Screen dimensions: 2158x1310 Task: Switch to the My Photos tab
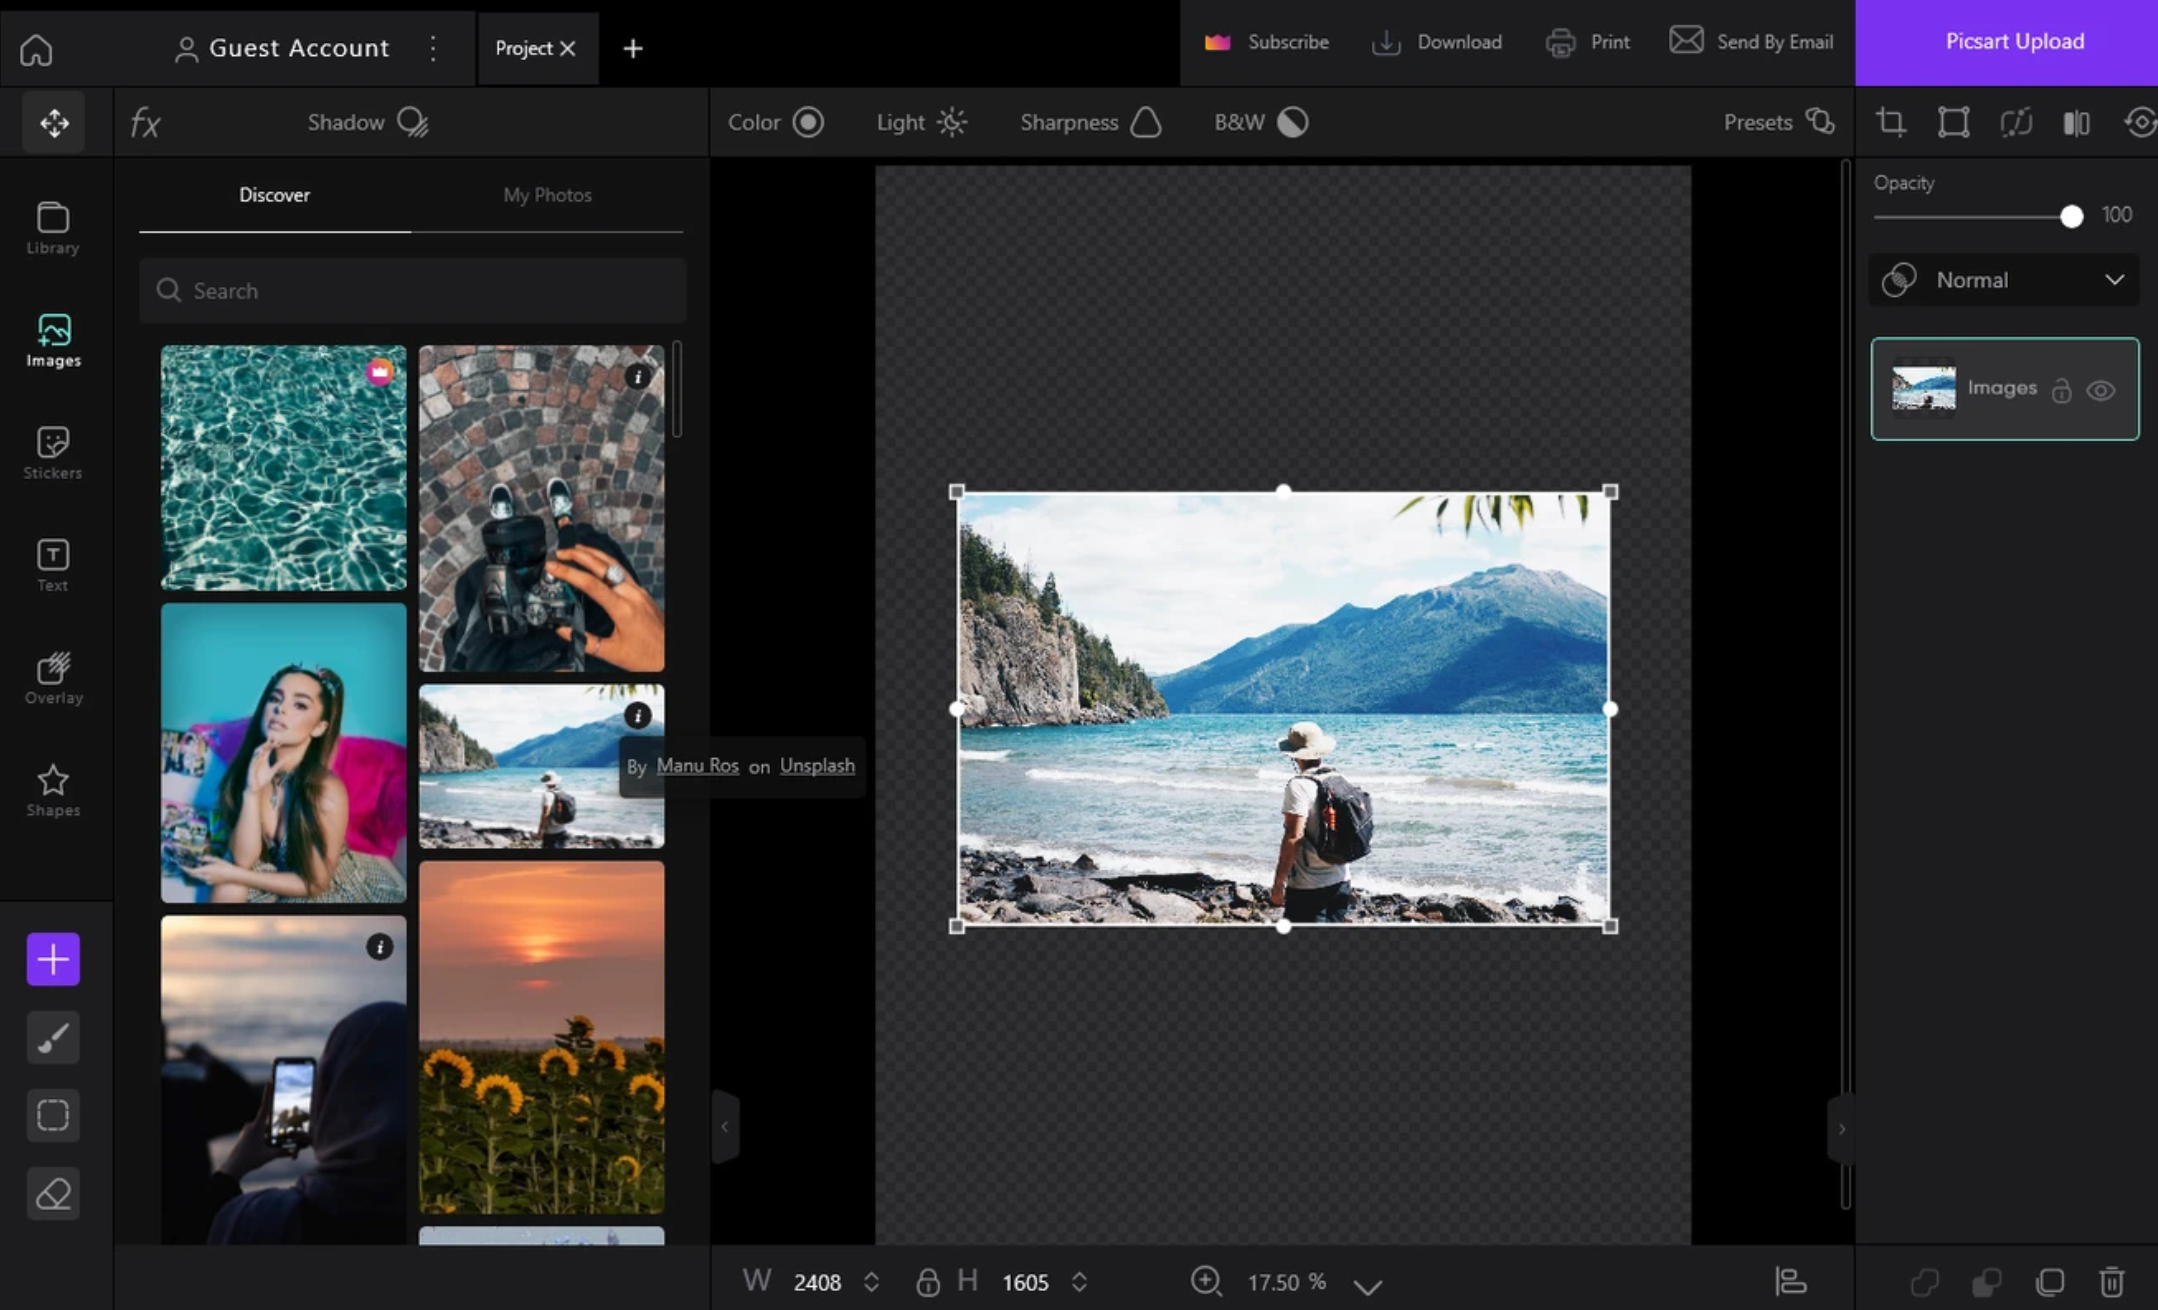(x=546, y=195)
